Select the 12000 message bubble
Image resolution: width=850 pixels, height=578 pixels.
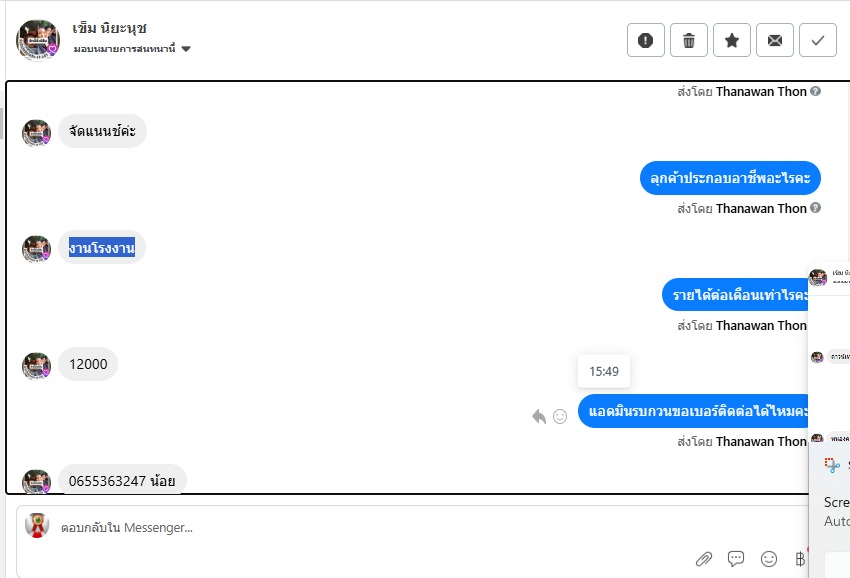pyautogui.click(x=88, y=364)
